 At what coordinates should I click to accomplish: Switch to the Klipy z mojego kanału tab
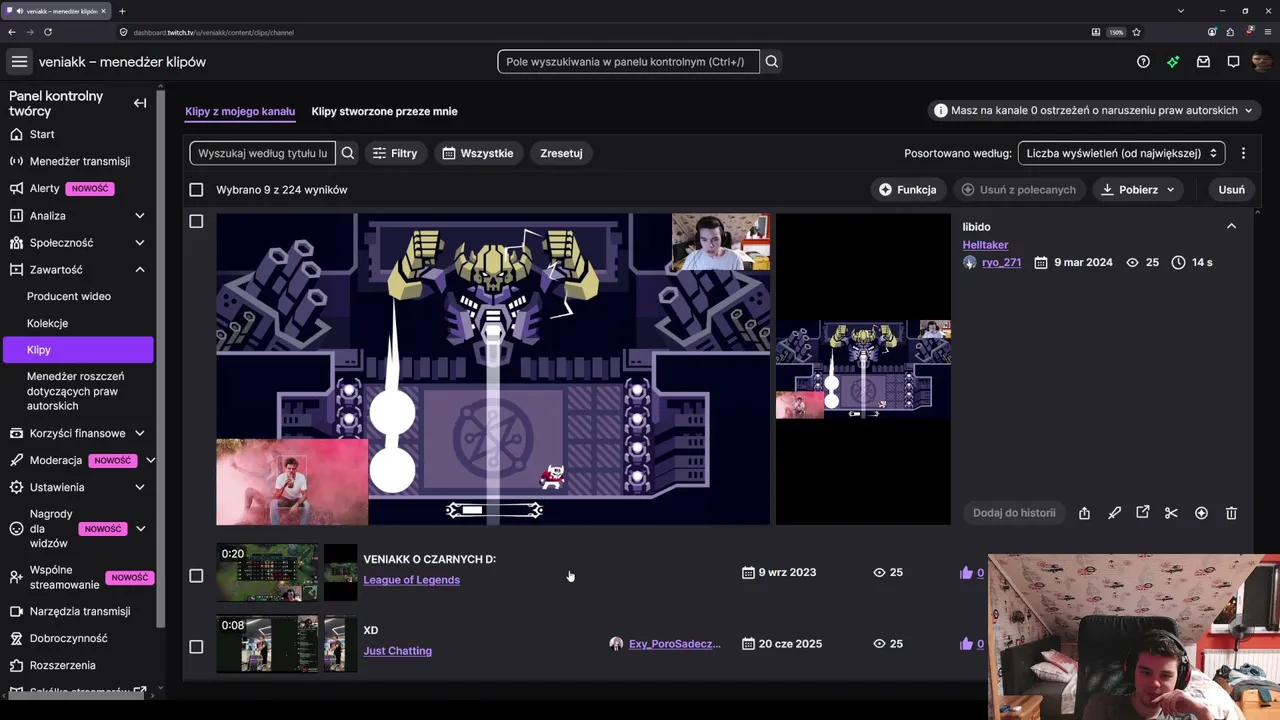(240, 111)
